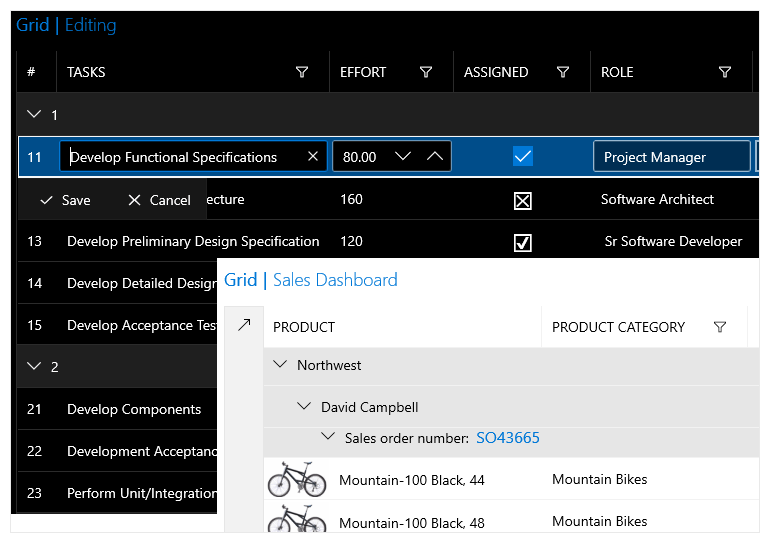This screenshot has width=770, height=543.
Task: Collapse the Sales order number group
Action: click(328, 436)
